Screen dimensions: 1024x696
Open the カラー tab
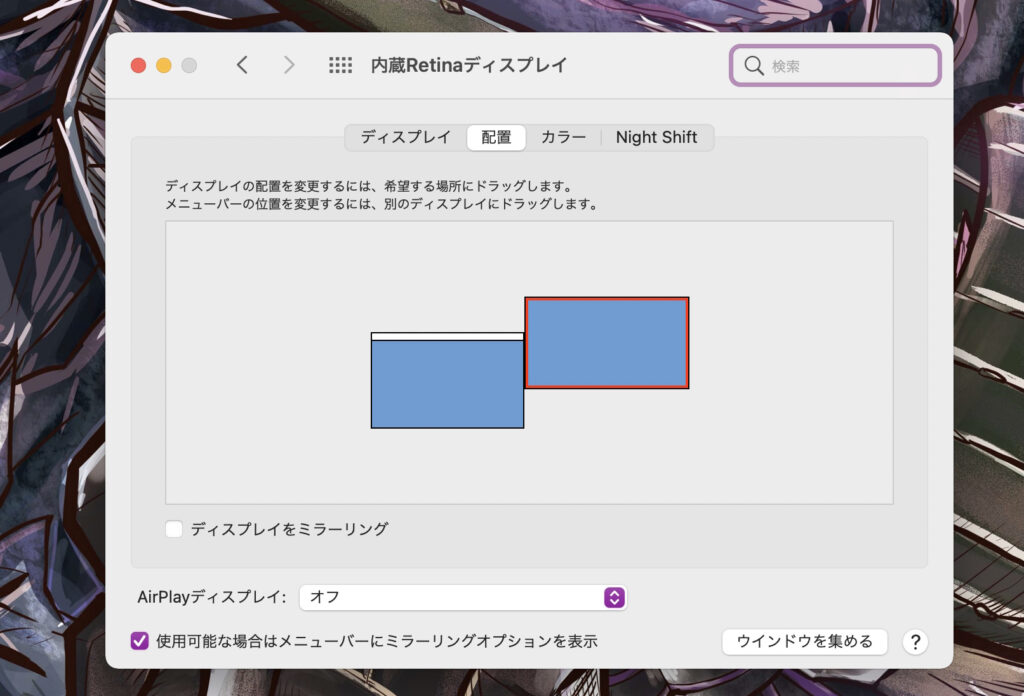point(563,137)
